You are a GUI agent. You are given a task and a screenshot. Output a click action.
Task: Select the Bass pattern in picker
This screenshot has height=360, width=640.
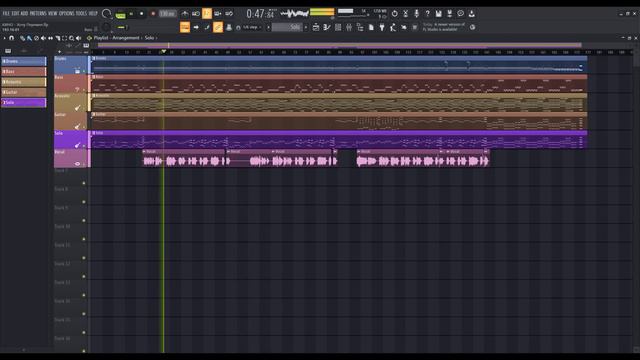tap(24, 71)
